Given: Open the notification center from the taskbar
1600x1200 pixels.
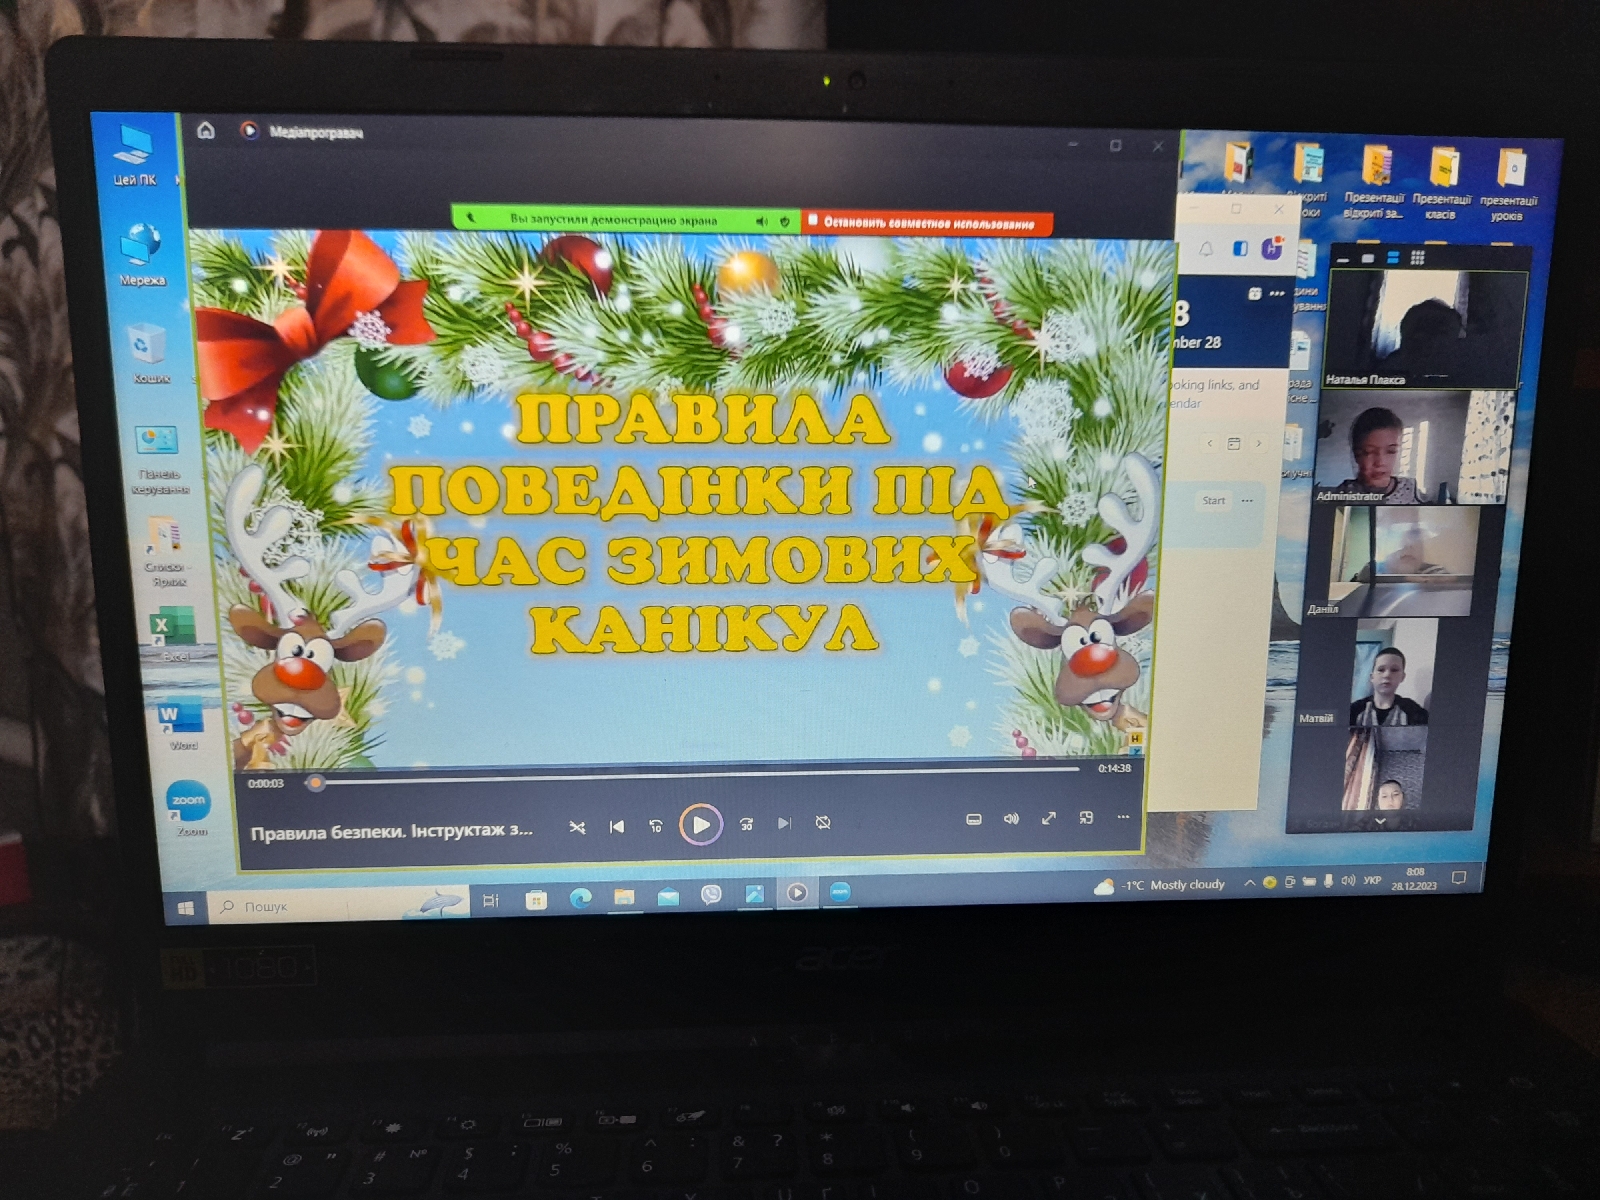Looking at the screenshot, I should coord(1459,878).
